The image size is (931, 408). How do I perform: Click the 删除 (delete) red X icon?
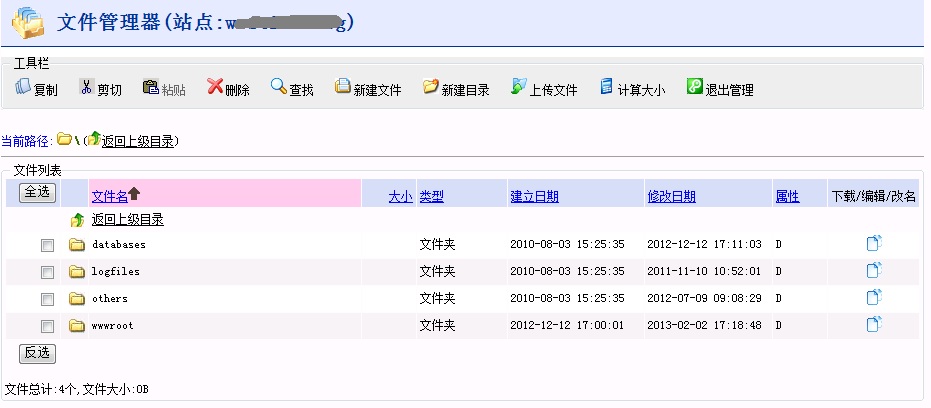click(215, 88)
